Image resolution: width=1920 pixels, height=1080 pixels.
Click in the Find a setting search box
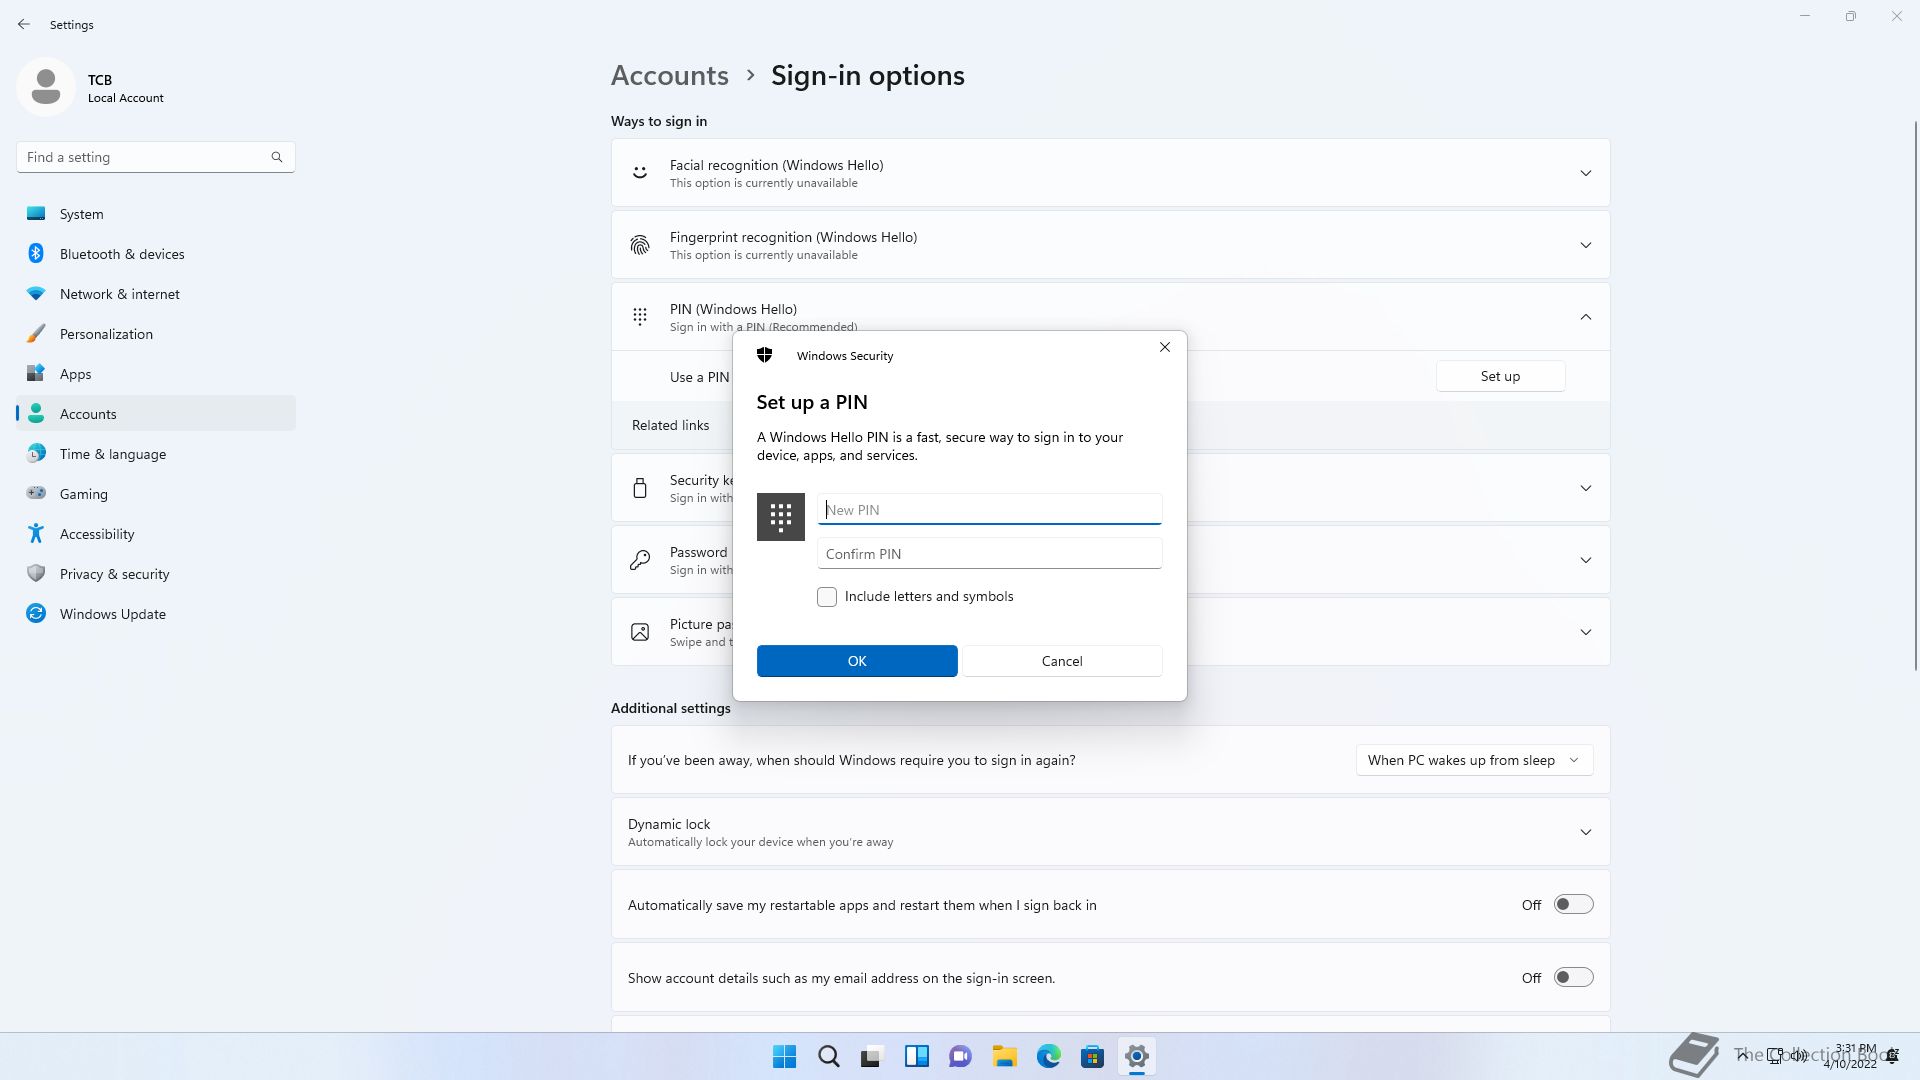[155, 157]
